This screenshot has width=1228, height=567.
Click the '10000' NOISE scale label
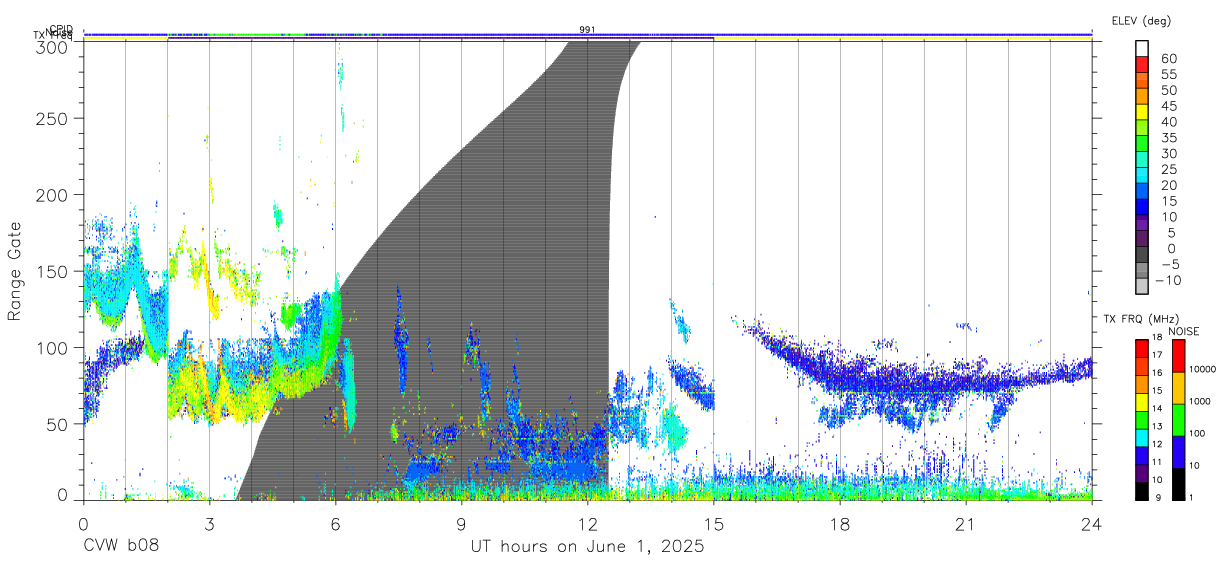tap(1204, 369)
